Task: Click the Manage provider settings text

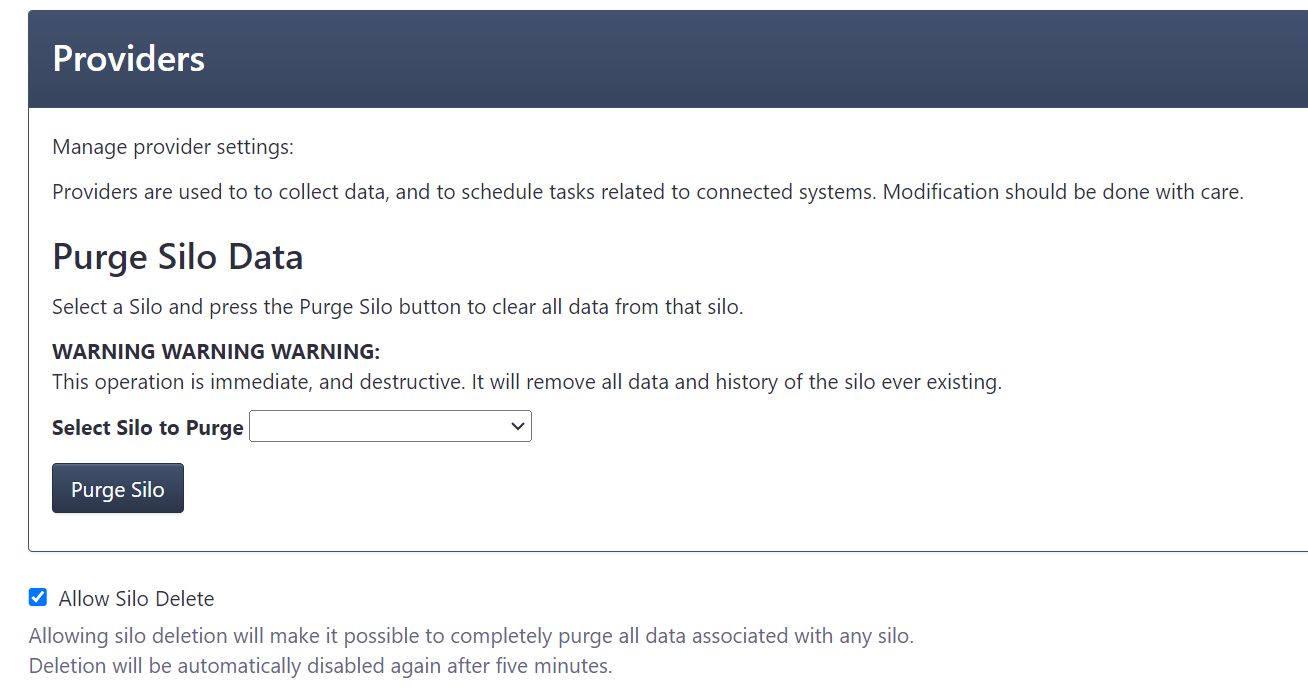Action: click(173, 147)
